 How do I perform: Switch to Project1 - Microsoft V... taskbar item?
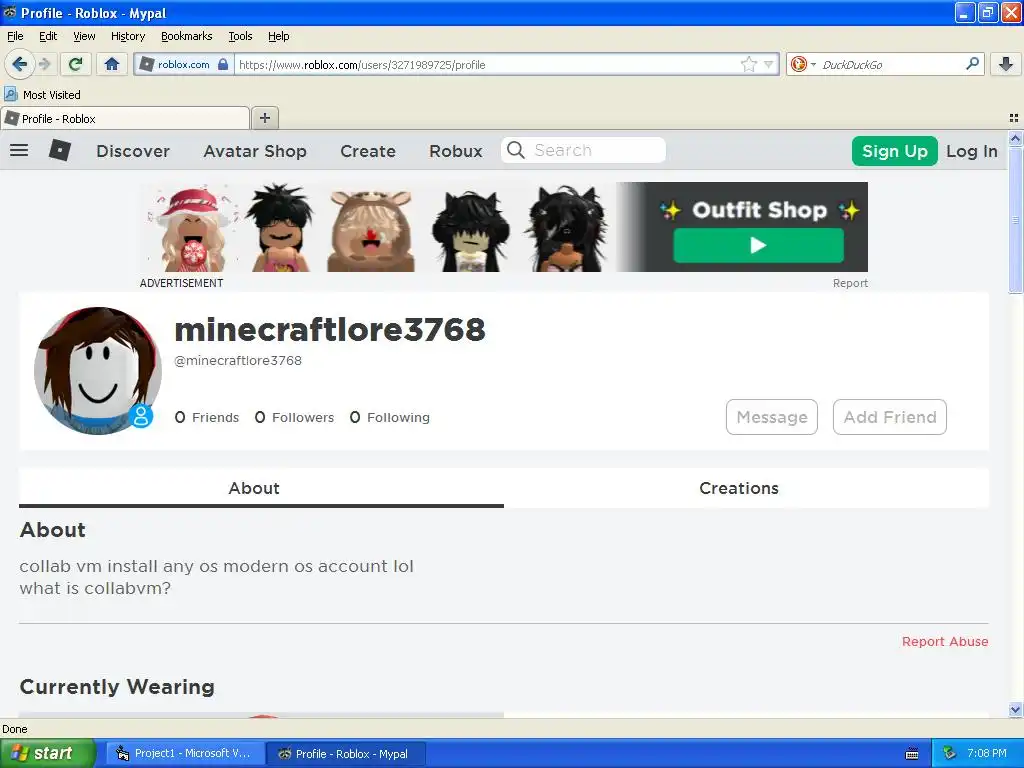coord(185,753)
